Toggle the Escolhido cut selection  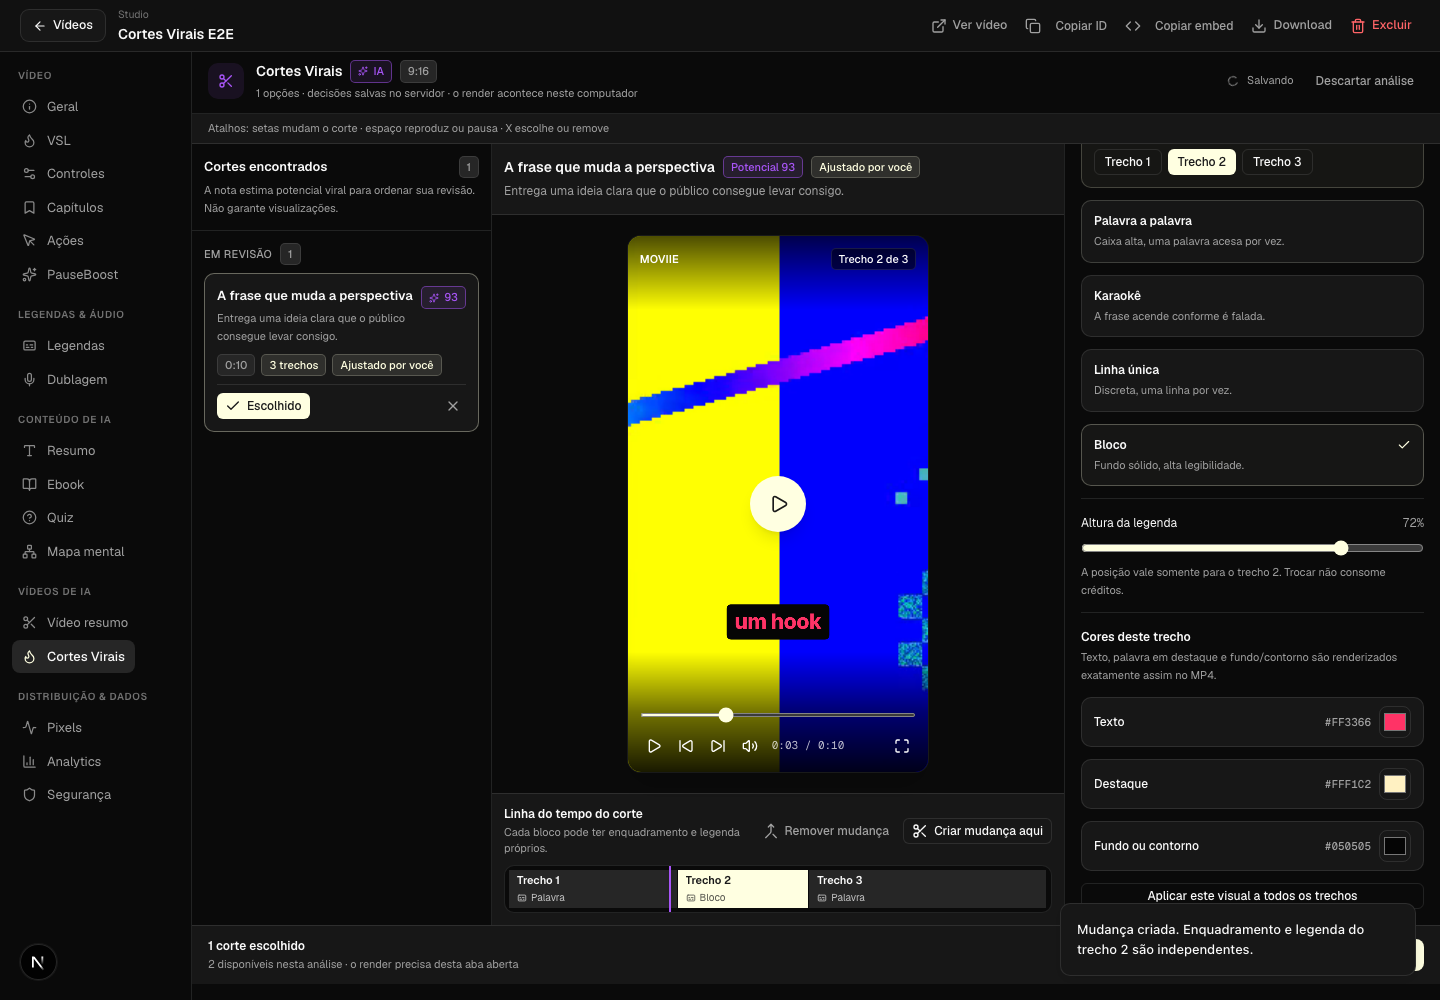(x=263, y=406)
